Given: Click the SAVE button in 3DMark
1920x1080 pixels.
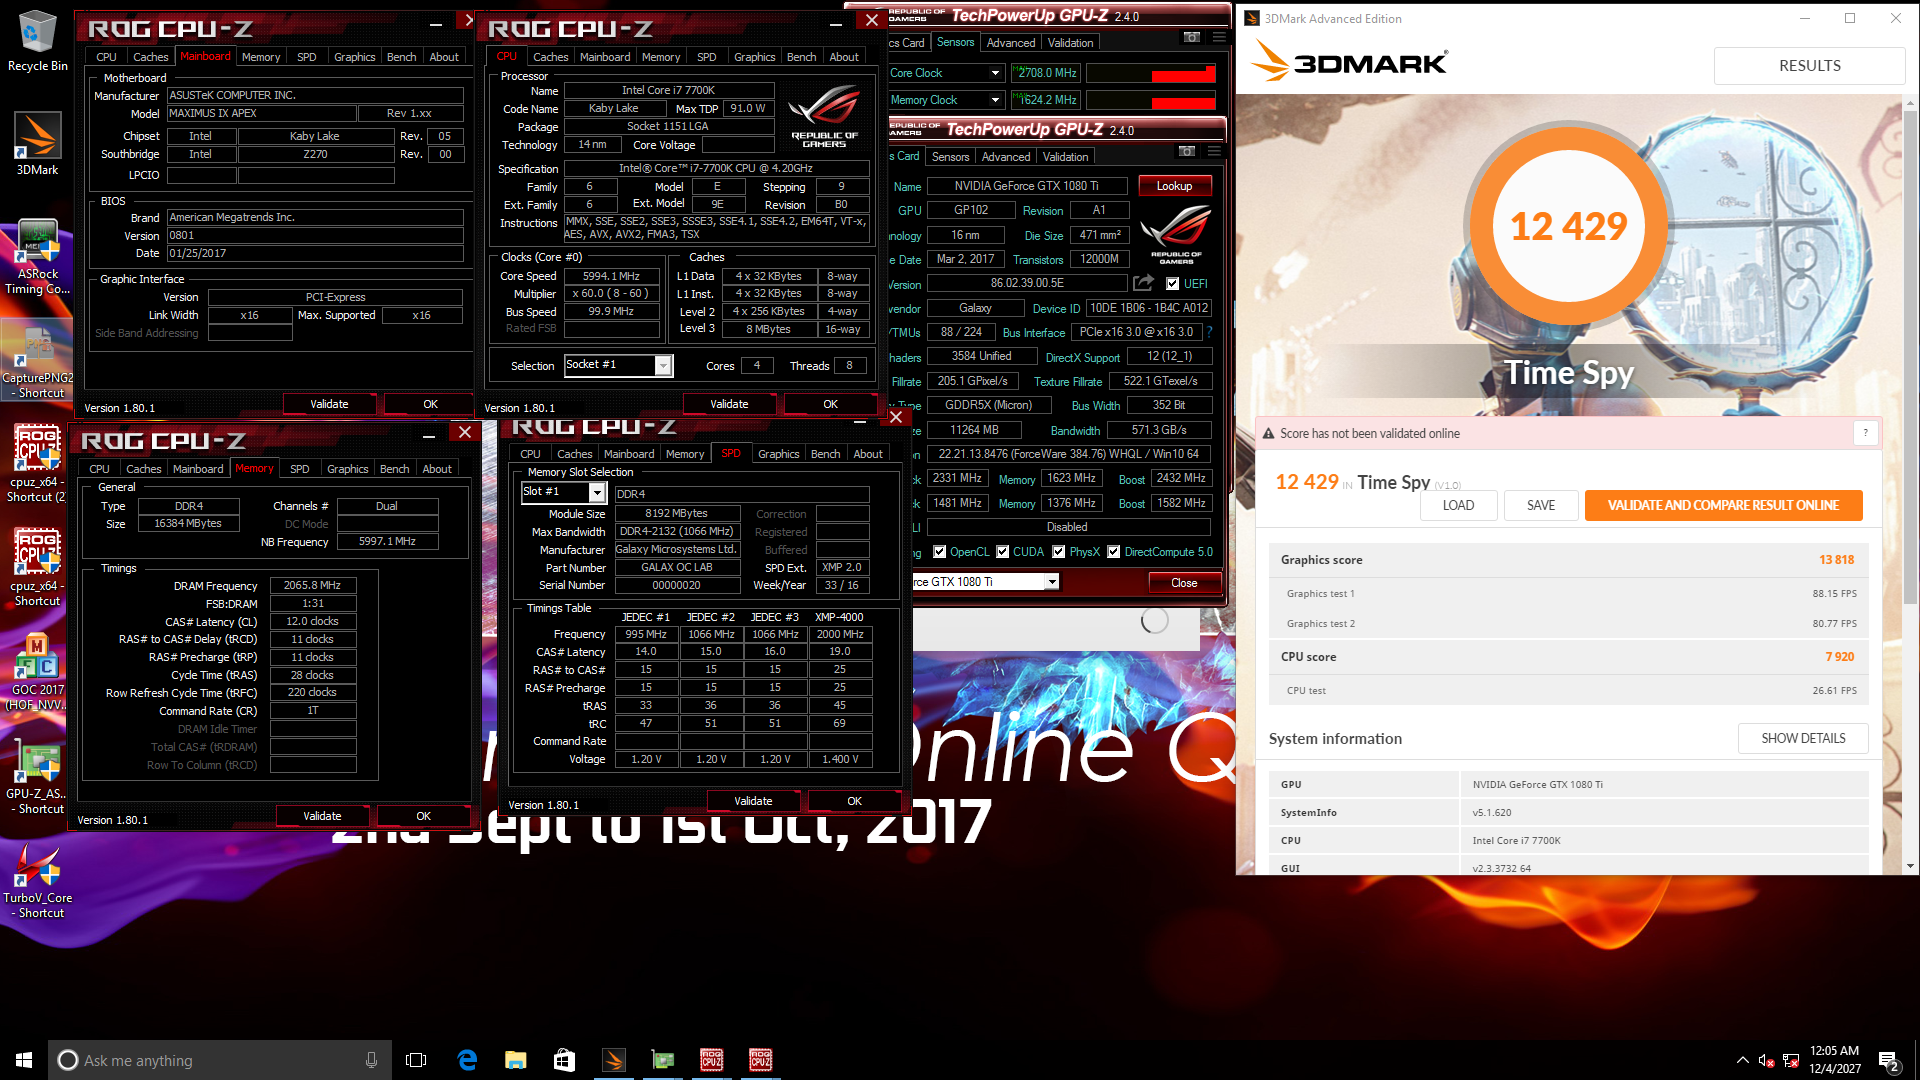Looking at the screenshot, I should point(1541,506).
